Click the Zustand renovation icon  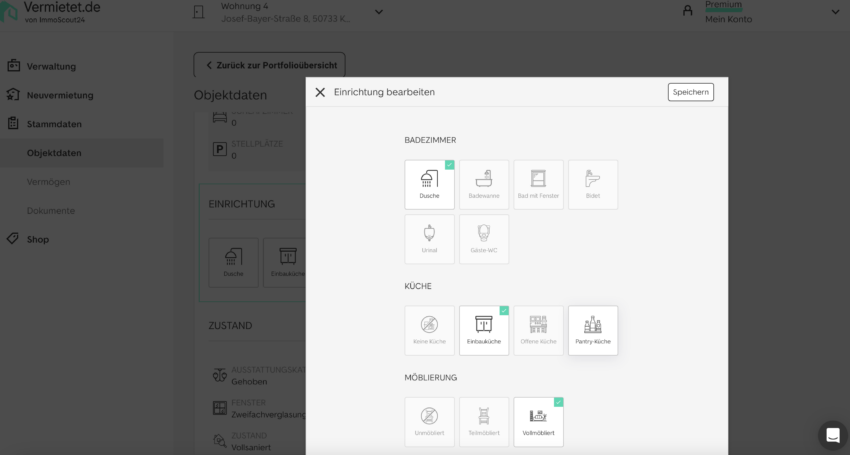coord(220,441)
